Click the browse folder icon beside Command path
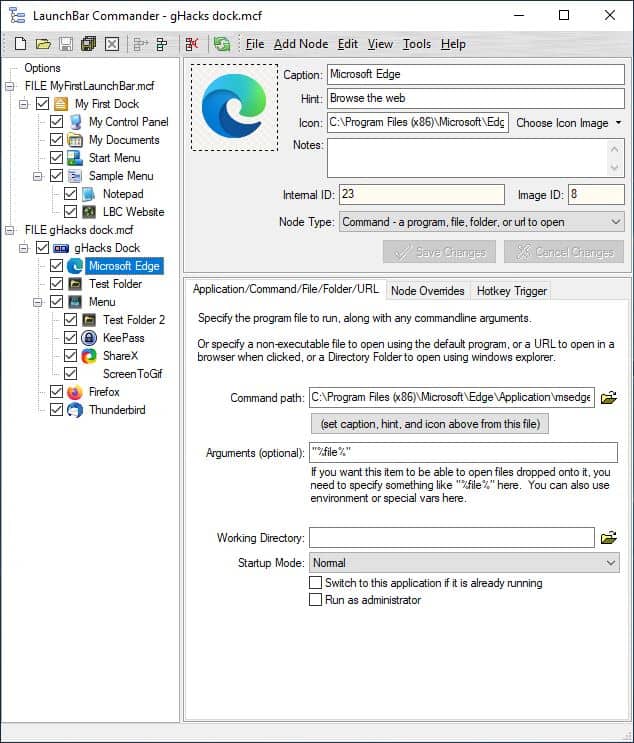The image size is (634, 743). 608,398
